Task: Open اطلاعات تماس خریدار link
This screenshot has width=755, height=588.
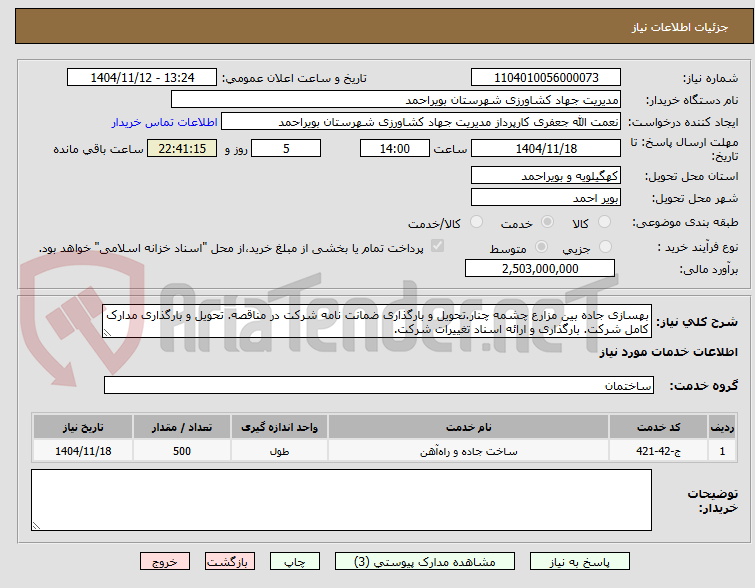Action: [x=165, y=122]
